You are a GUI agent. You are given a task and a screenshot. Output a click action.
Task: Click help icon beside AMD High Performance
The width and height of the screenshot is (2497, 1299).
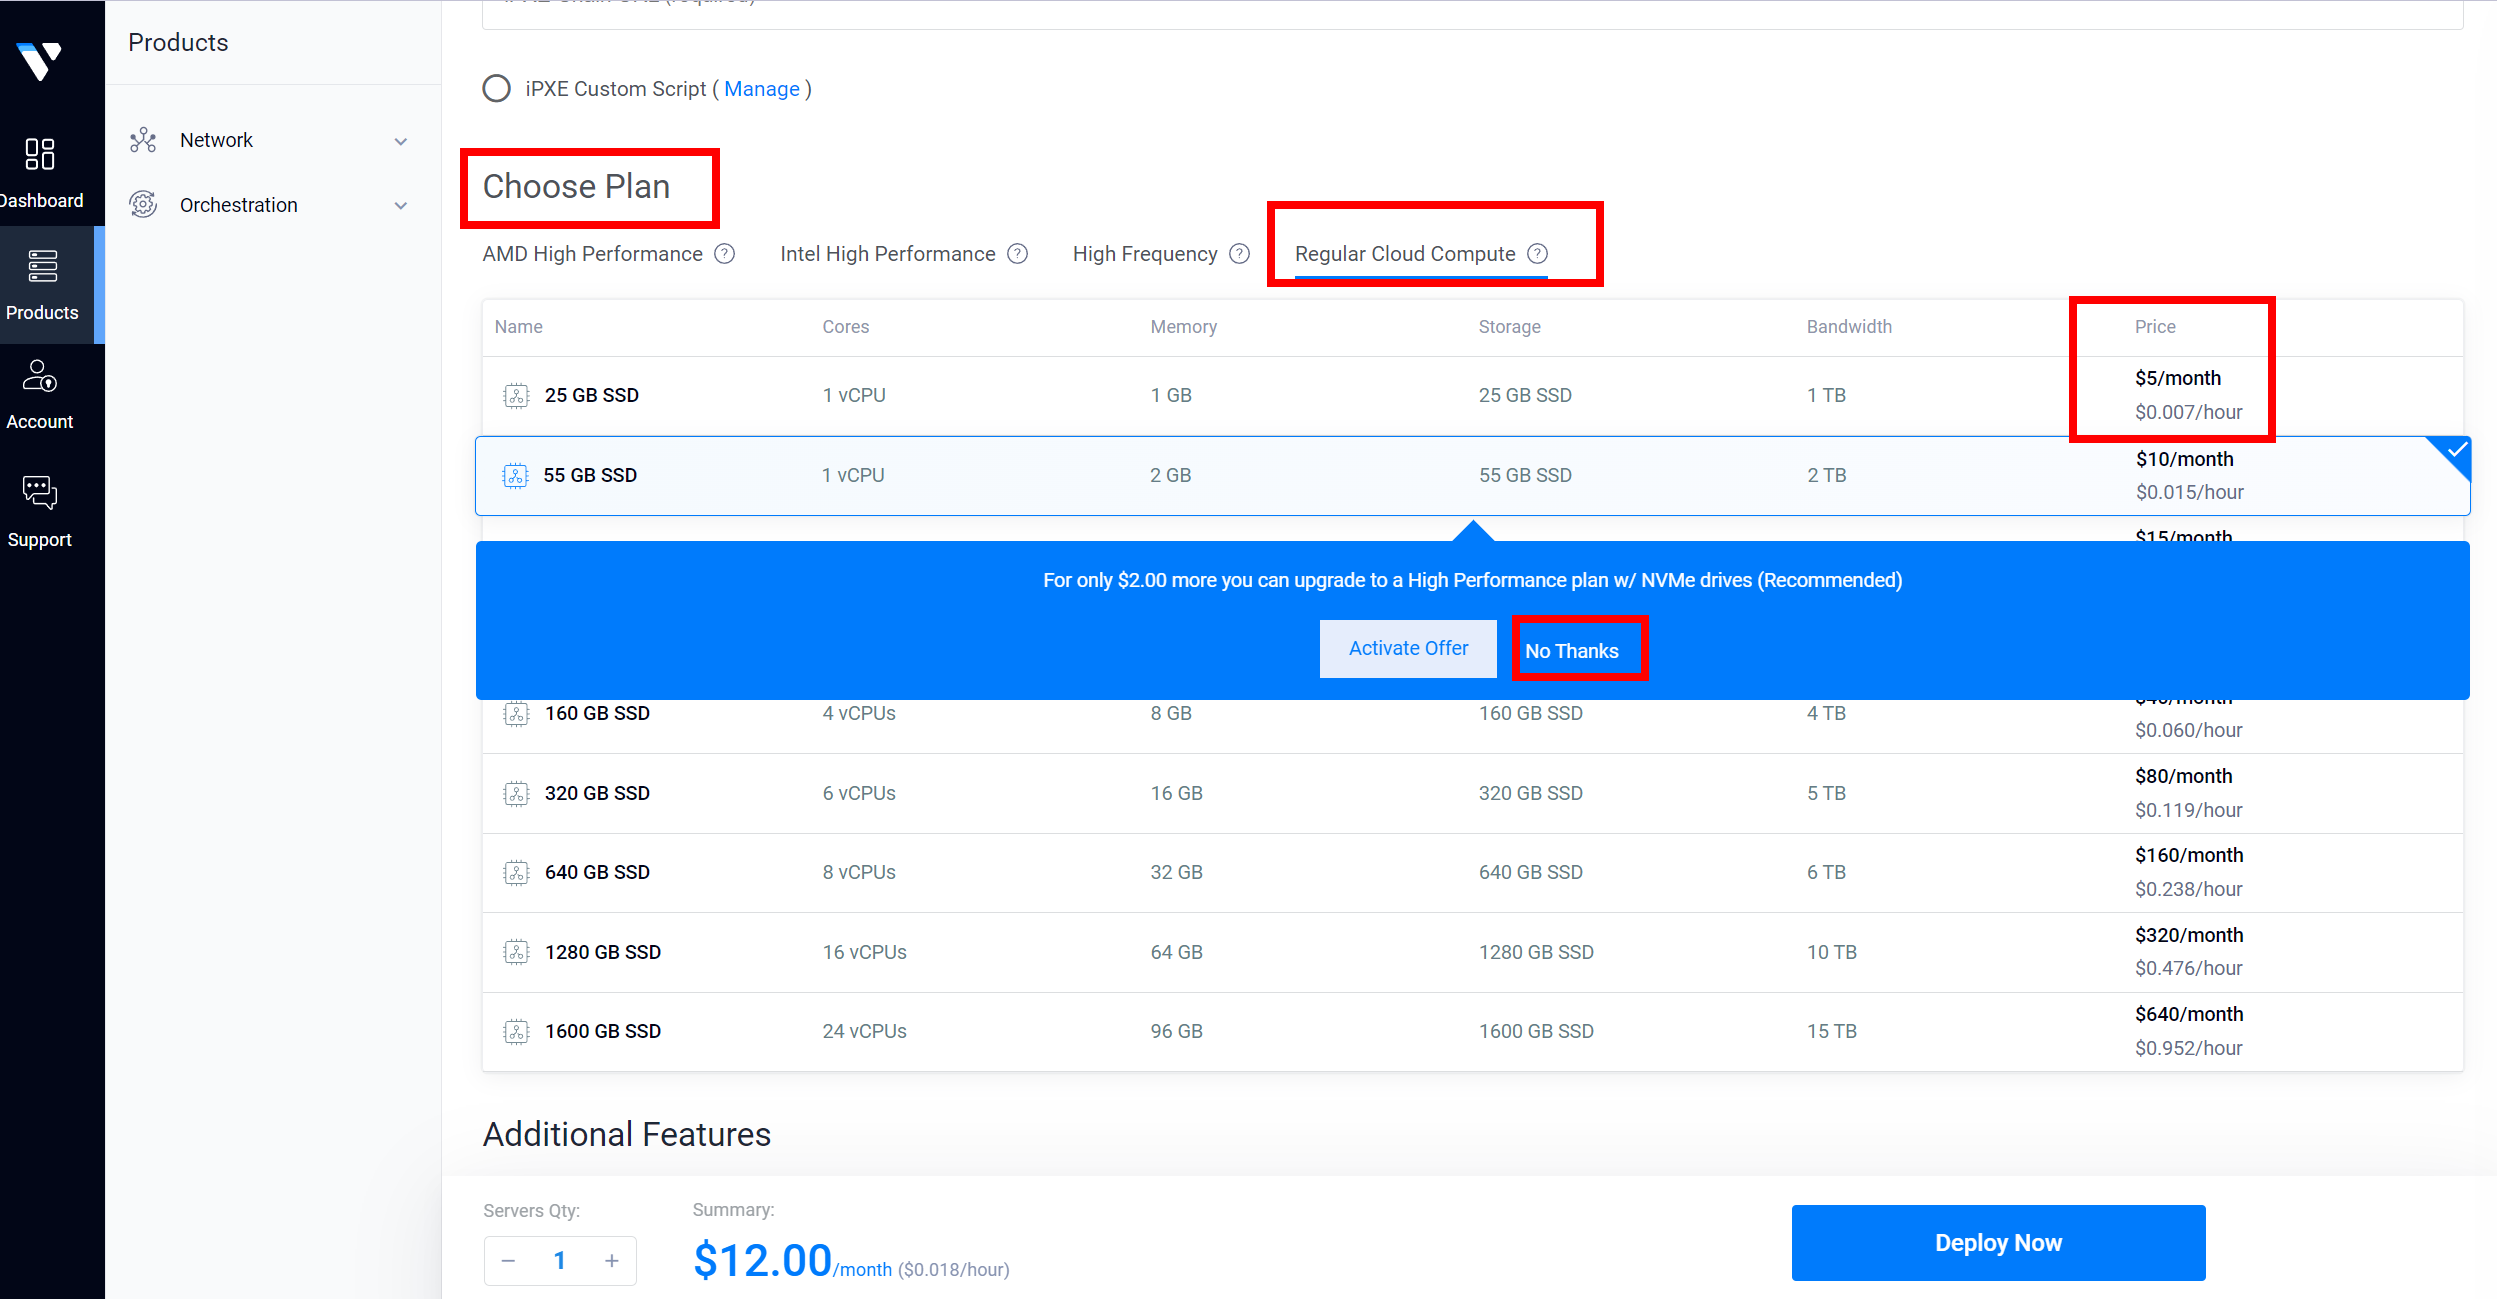tap(725, 254)
